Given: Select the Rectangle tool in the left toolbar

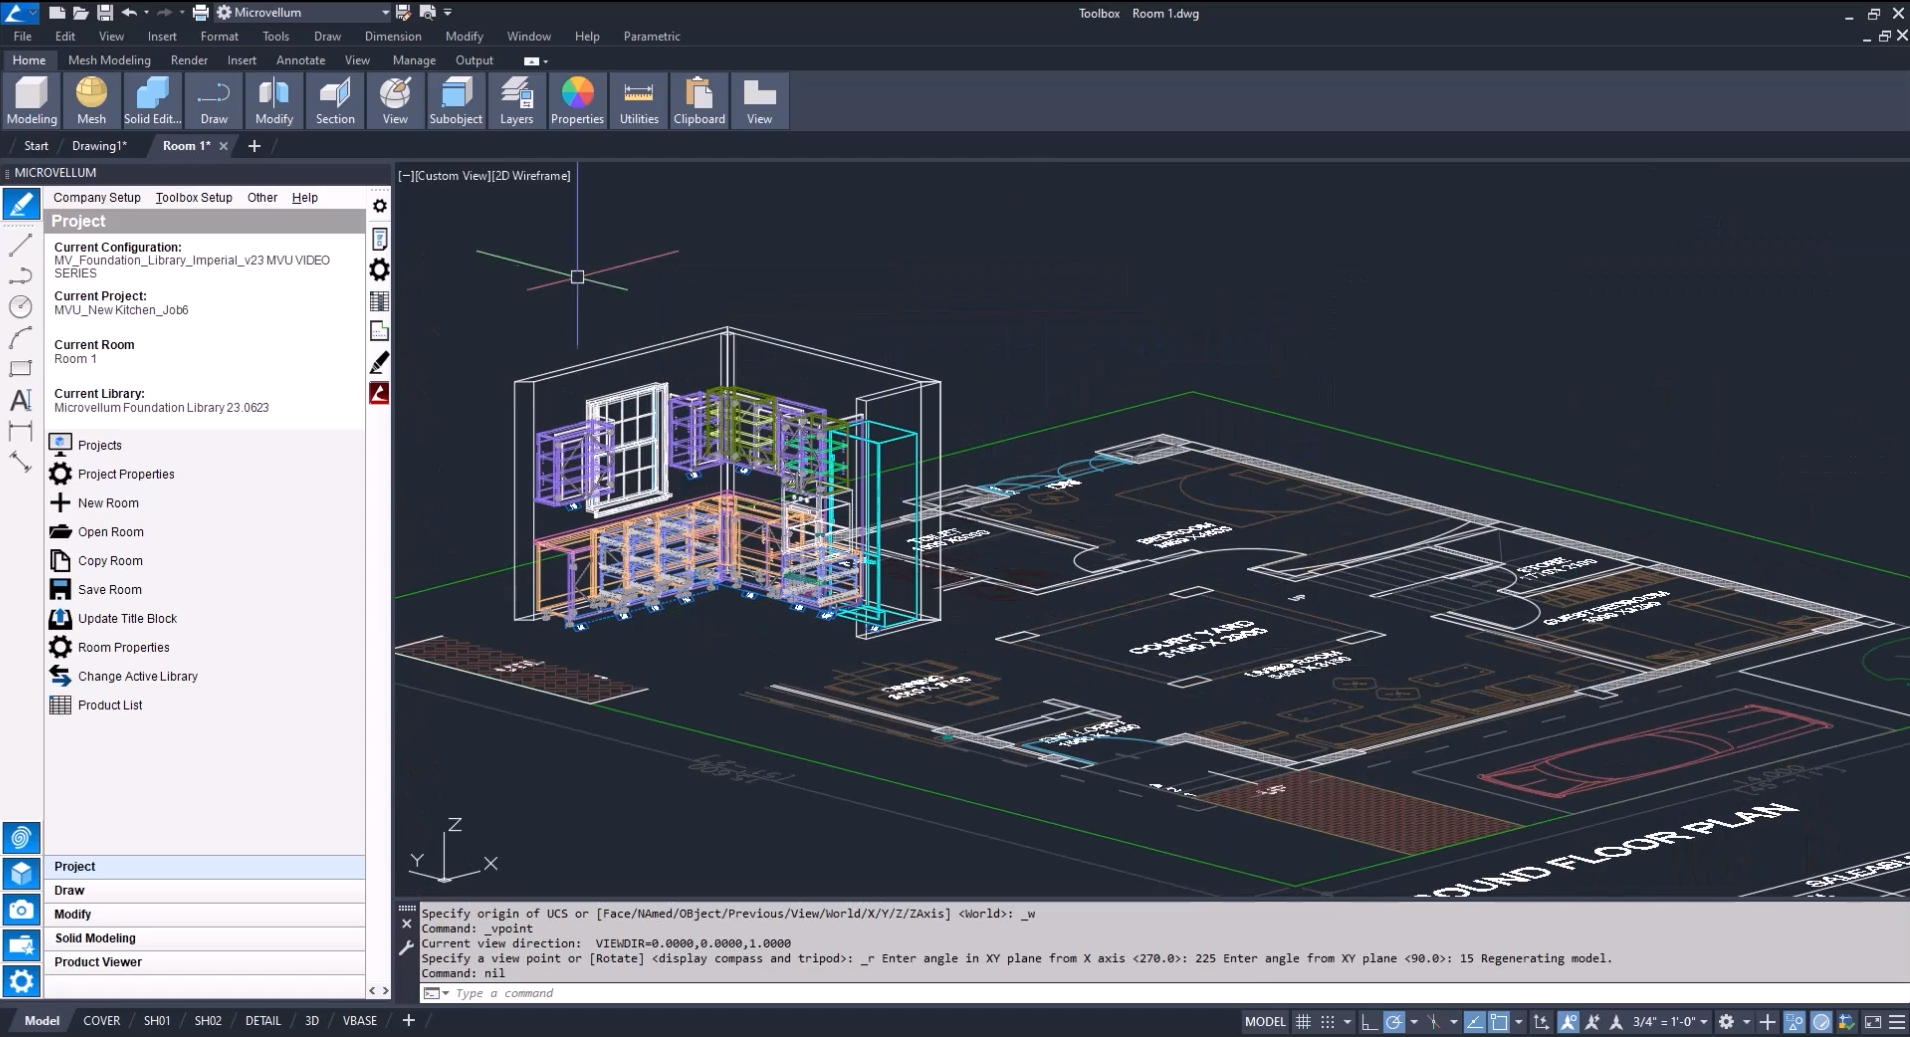Looking at the screenshot, I should [x=20, y=369].
